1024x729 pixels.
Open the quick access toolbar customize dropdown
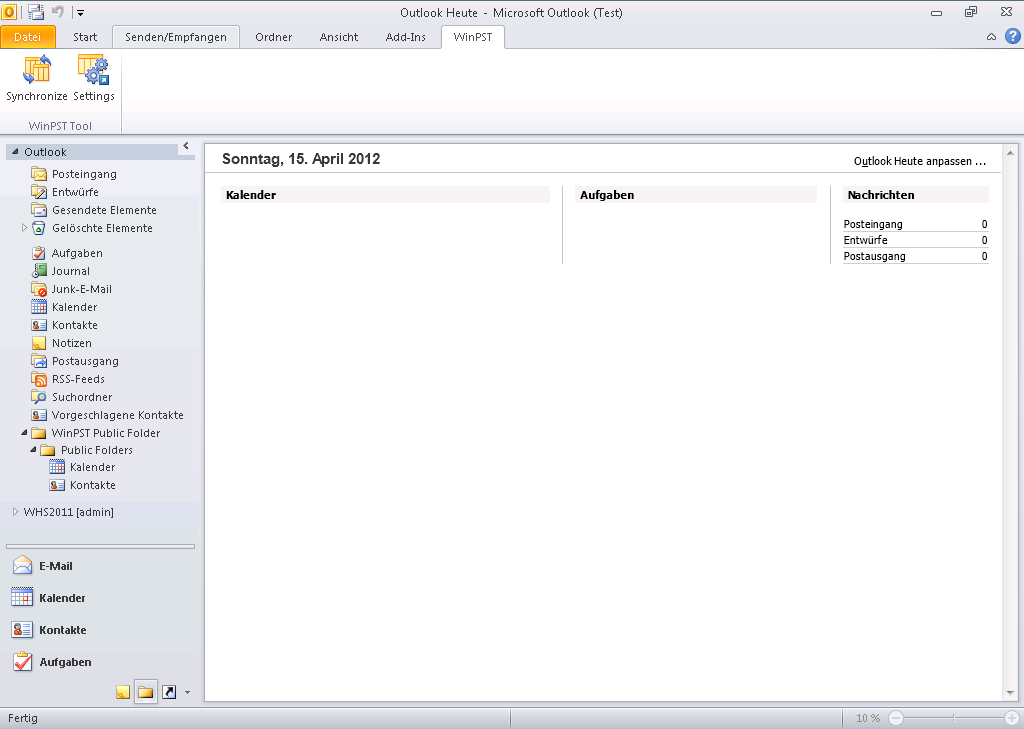80,13
